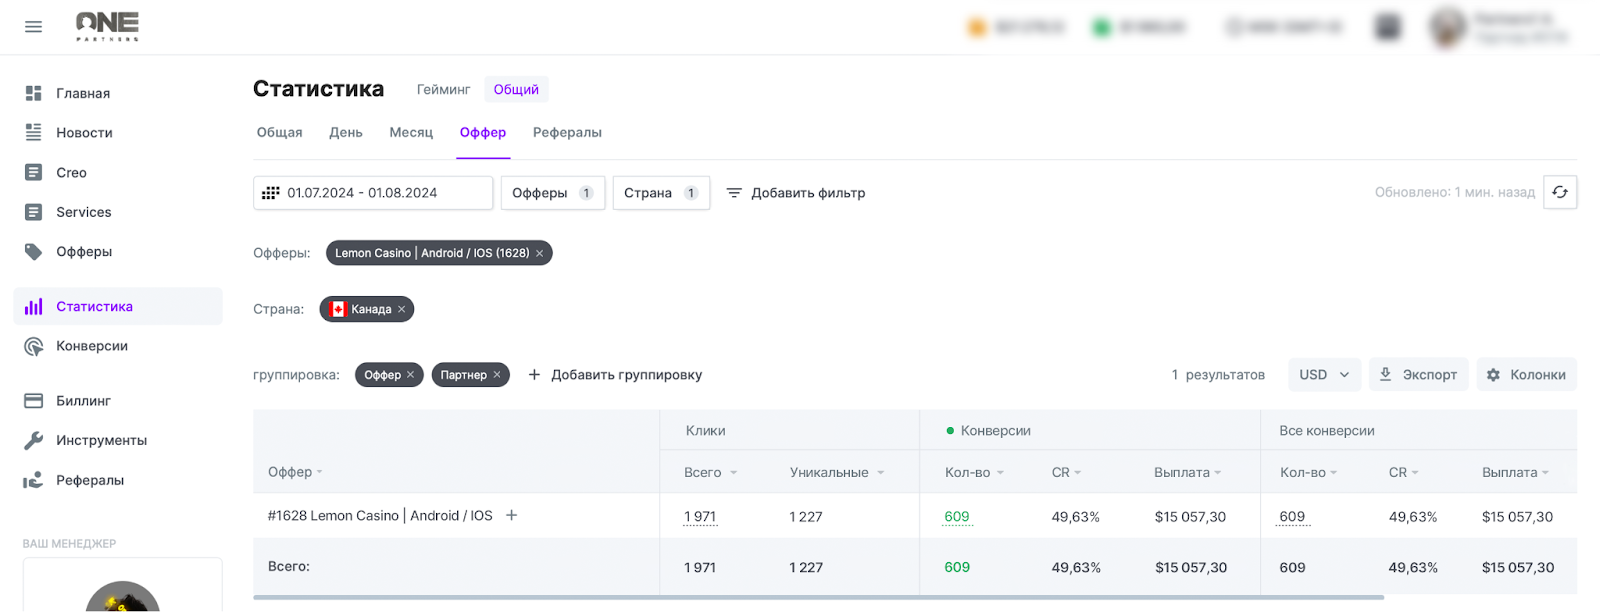Open Инструменты wrench icon in sidebar
Screen dimensions: 1600x612
(33, 440)
